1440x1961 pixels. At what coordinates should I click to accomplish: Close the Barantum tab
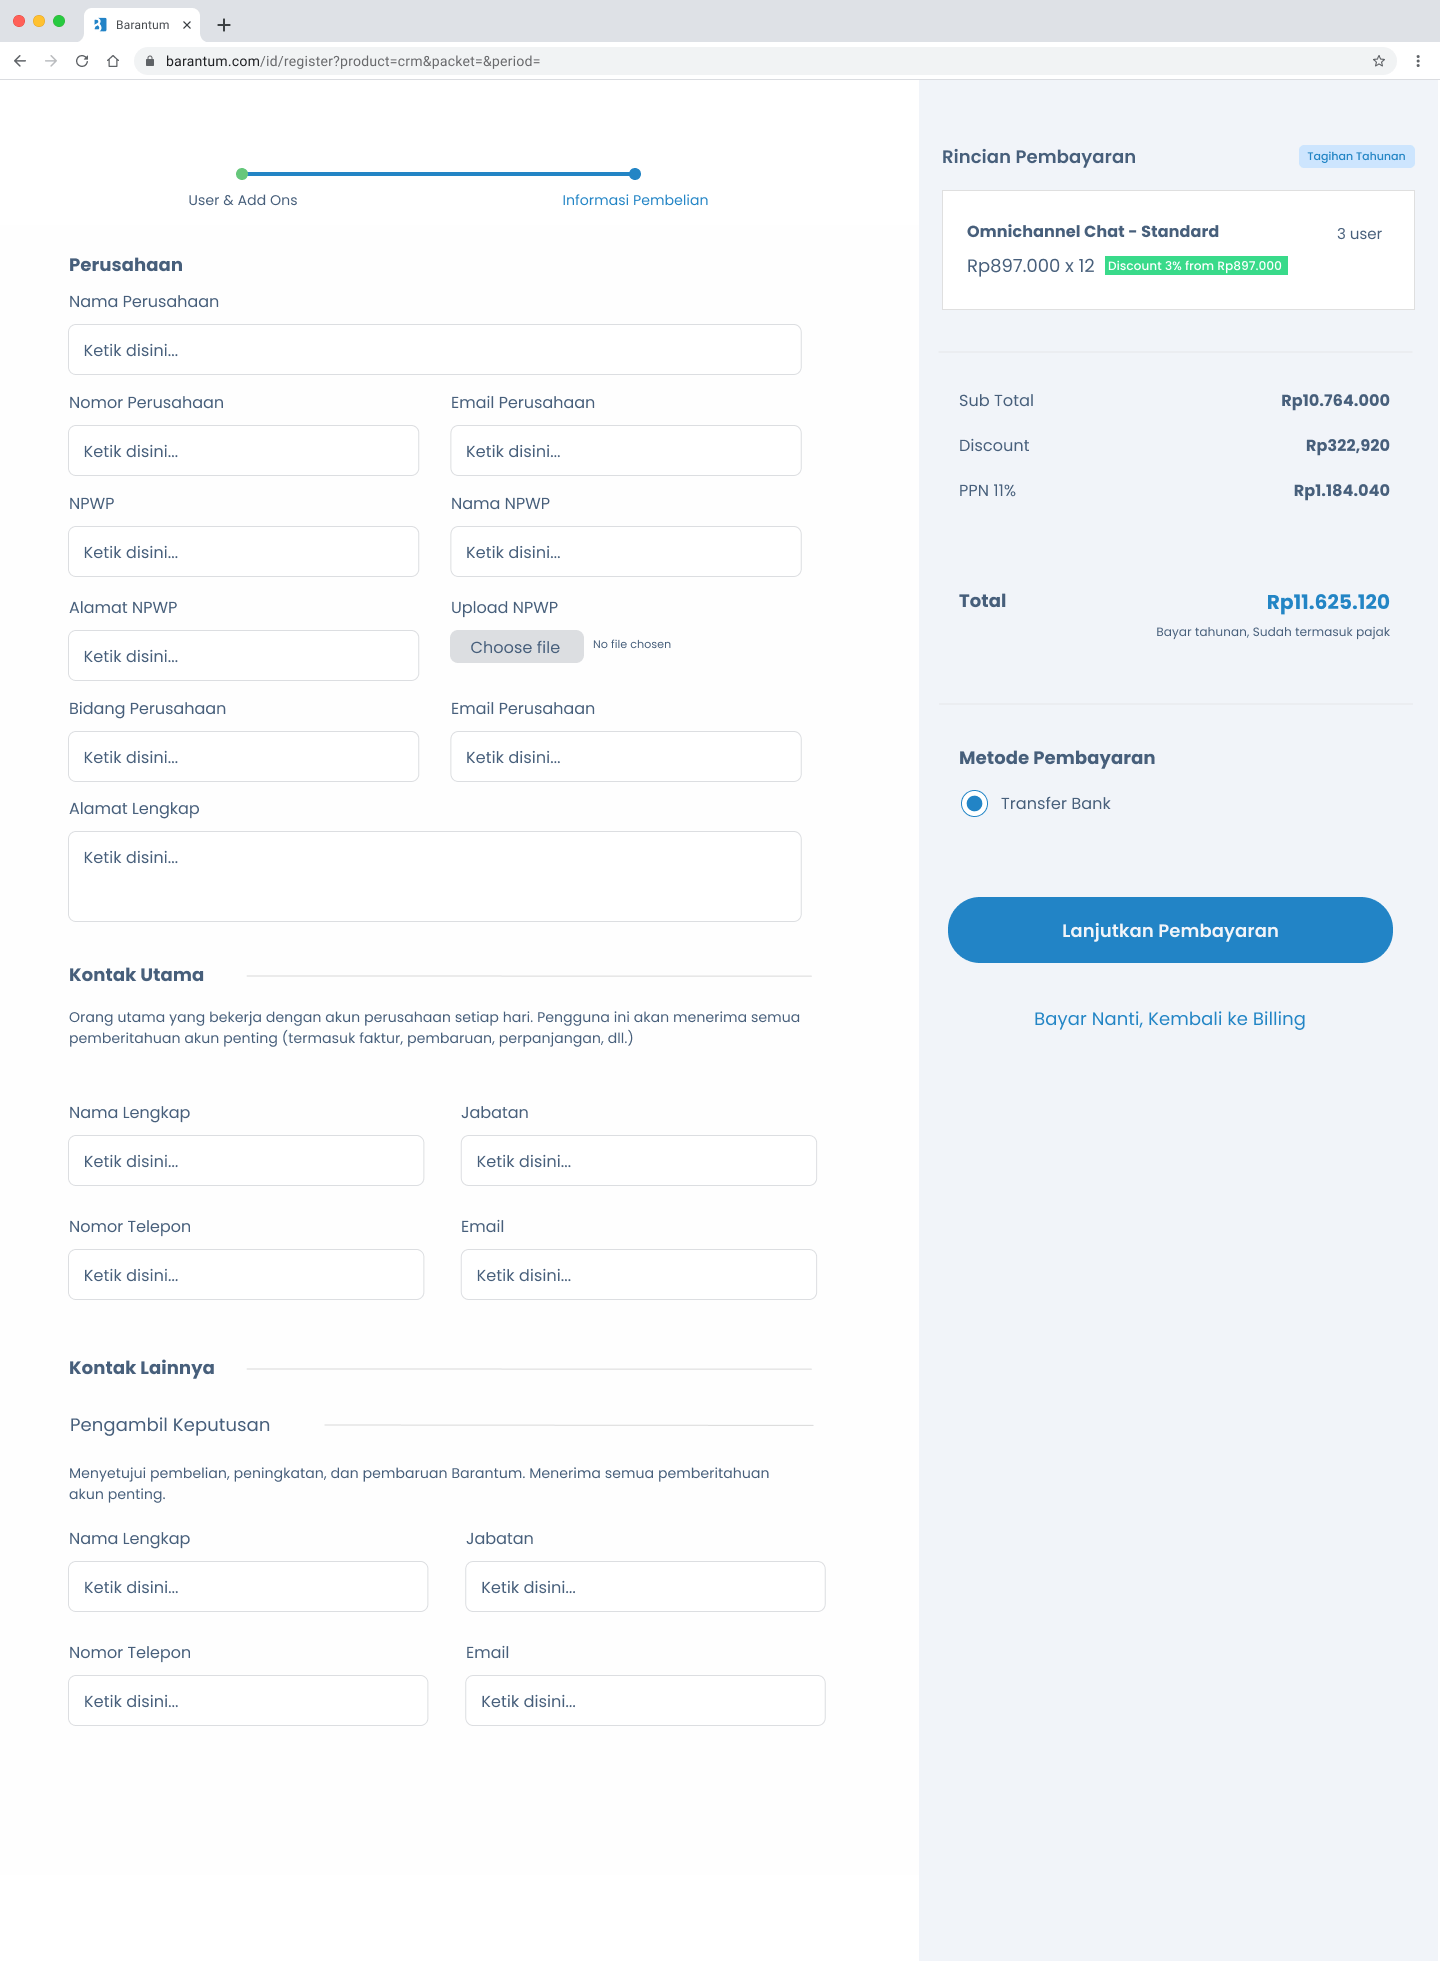[187, 25]
